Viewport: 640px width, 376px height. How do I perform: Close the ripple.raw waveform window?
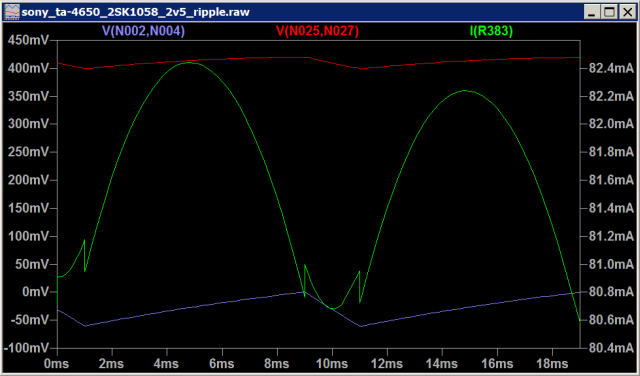[x=628, y=12]
